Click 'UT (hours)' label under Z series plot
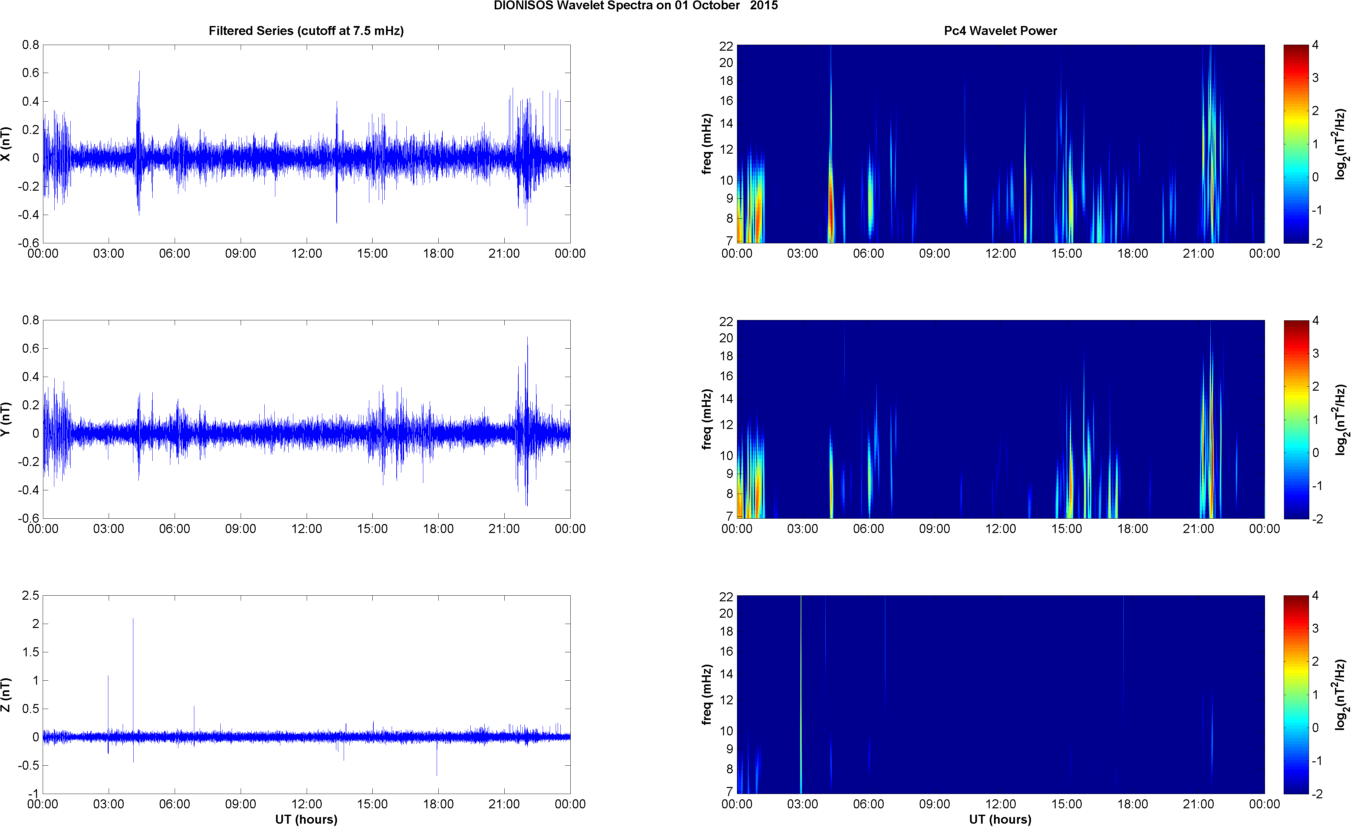 306,819
